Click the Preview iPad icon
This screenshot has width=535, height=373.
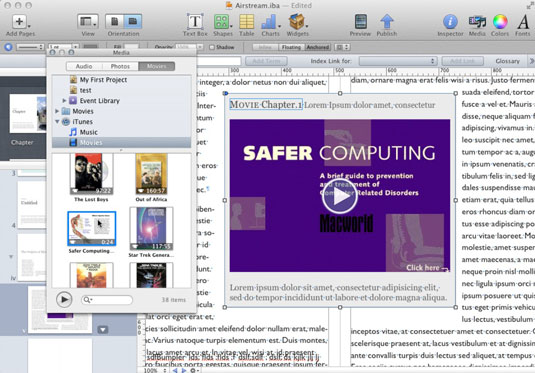(x=360, y=22)
